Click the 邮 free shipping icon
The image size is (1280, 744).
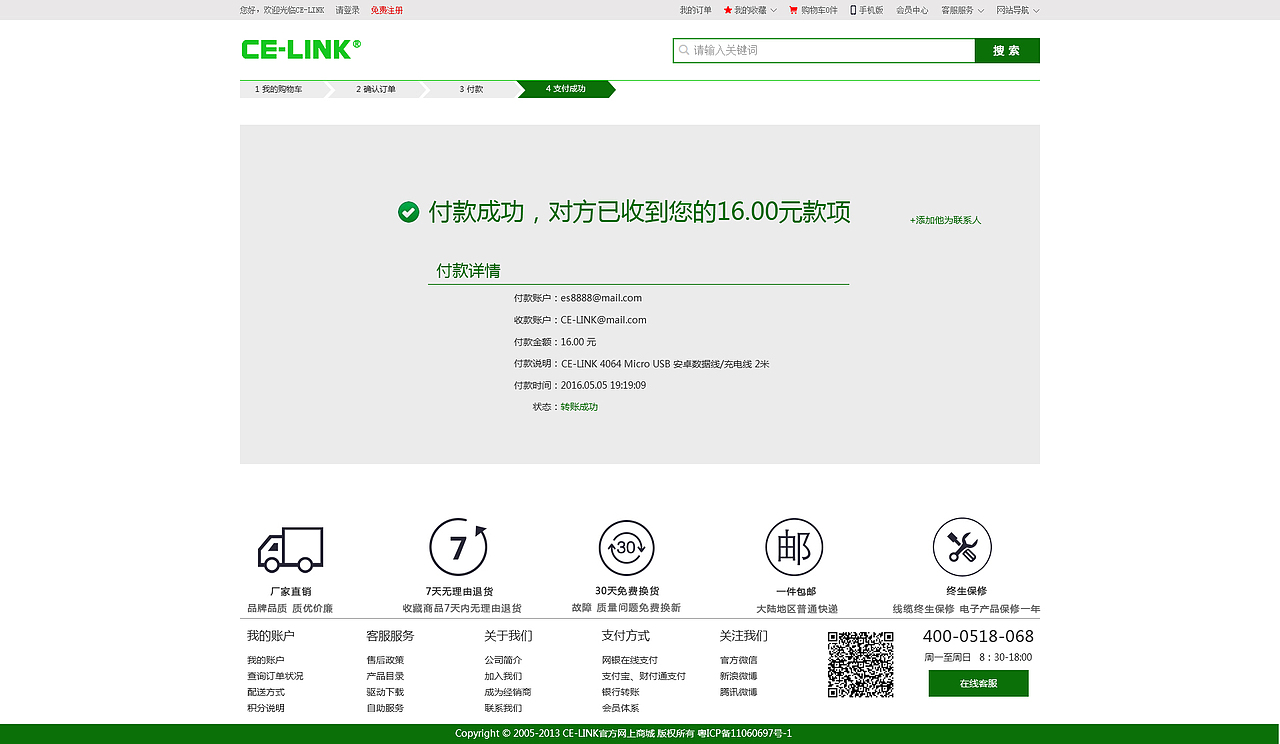(x=794, y=547)
